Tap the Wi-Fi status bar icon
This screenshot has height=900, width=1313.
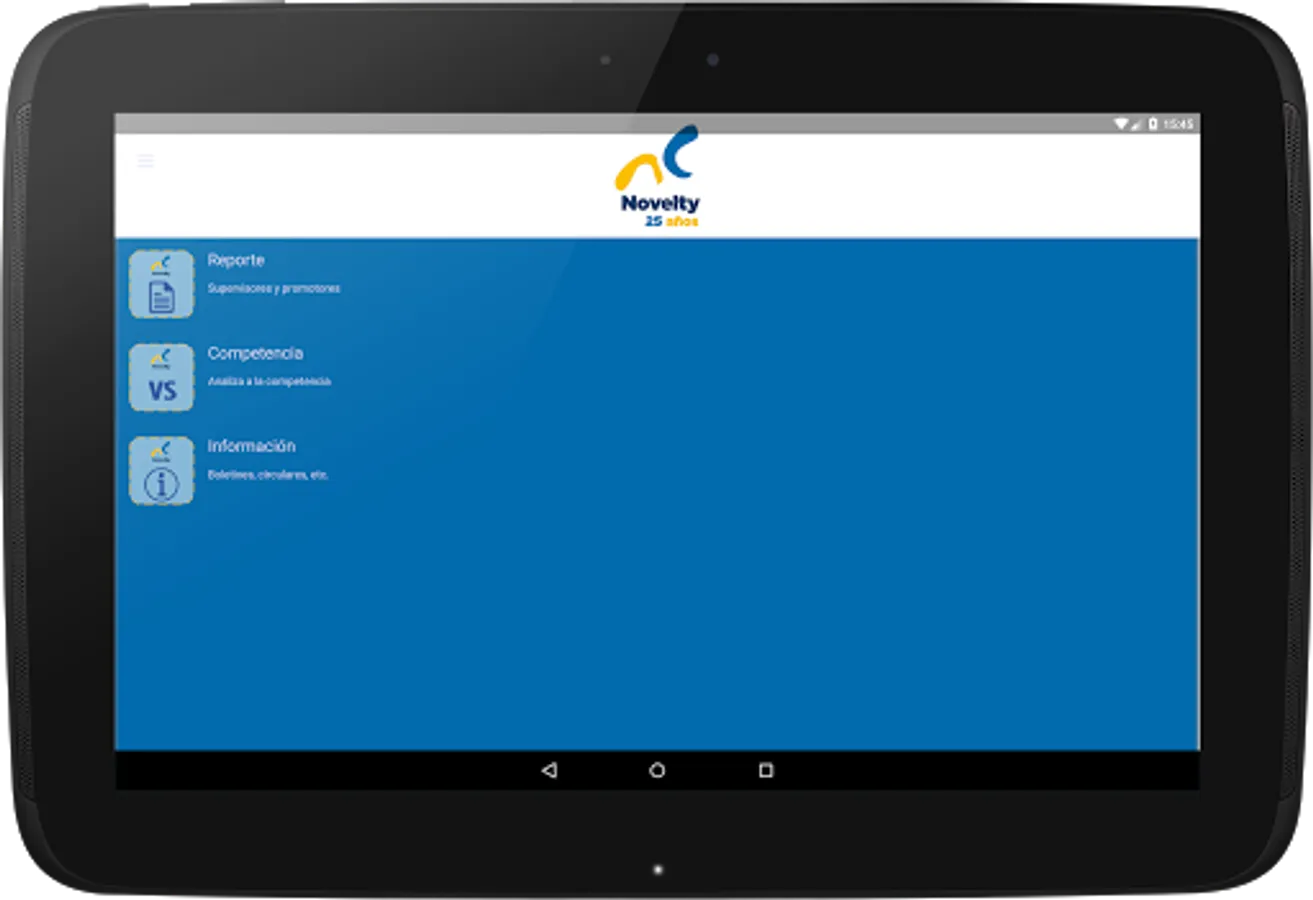click(x=1122, y=124)
